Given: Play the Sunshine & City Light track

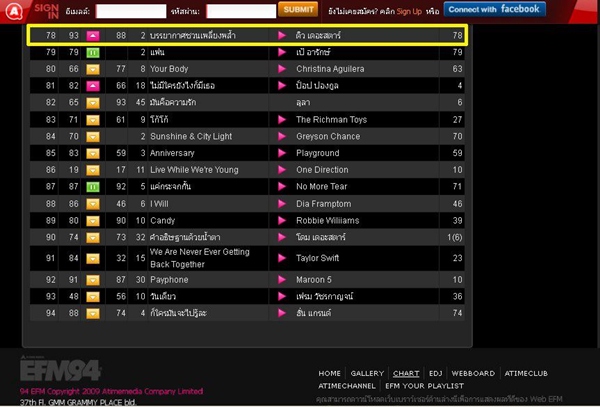Looking at the screenshot, I should pyautogui.click(x=282, y=136).
